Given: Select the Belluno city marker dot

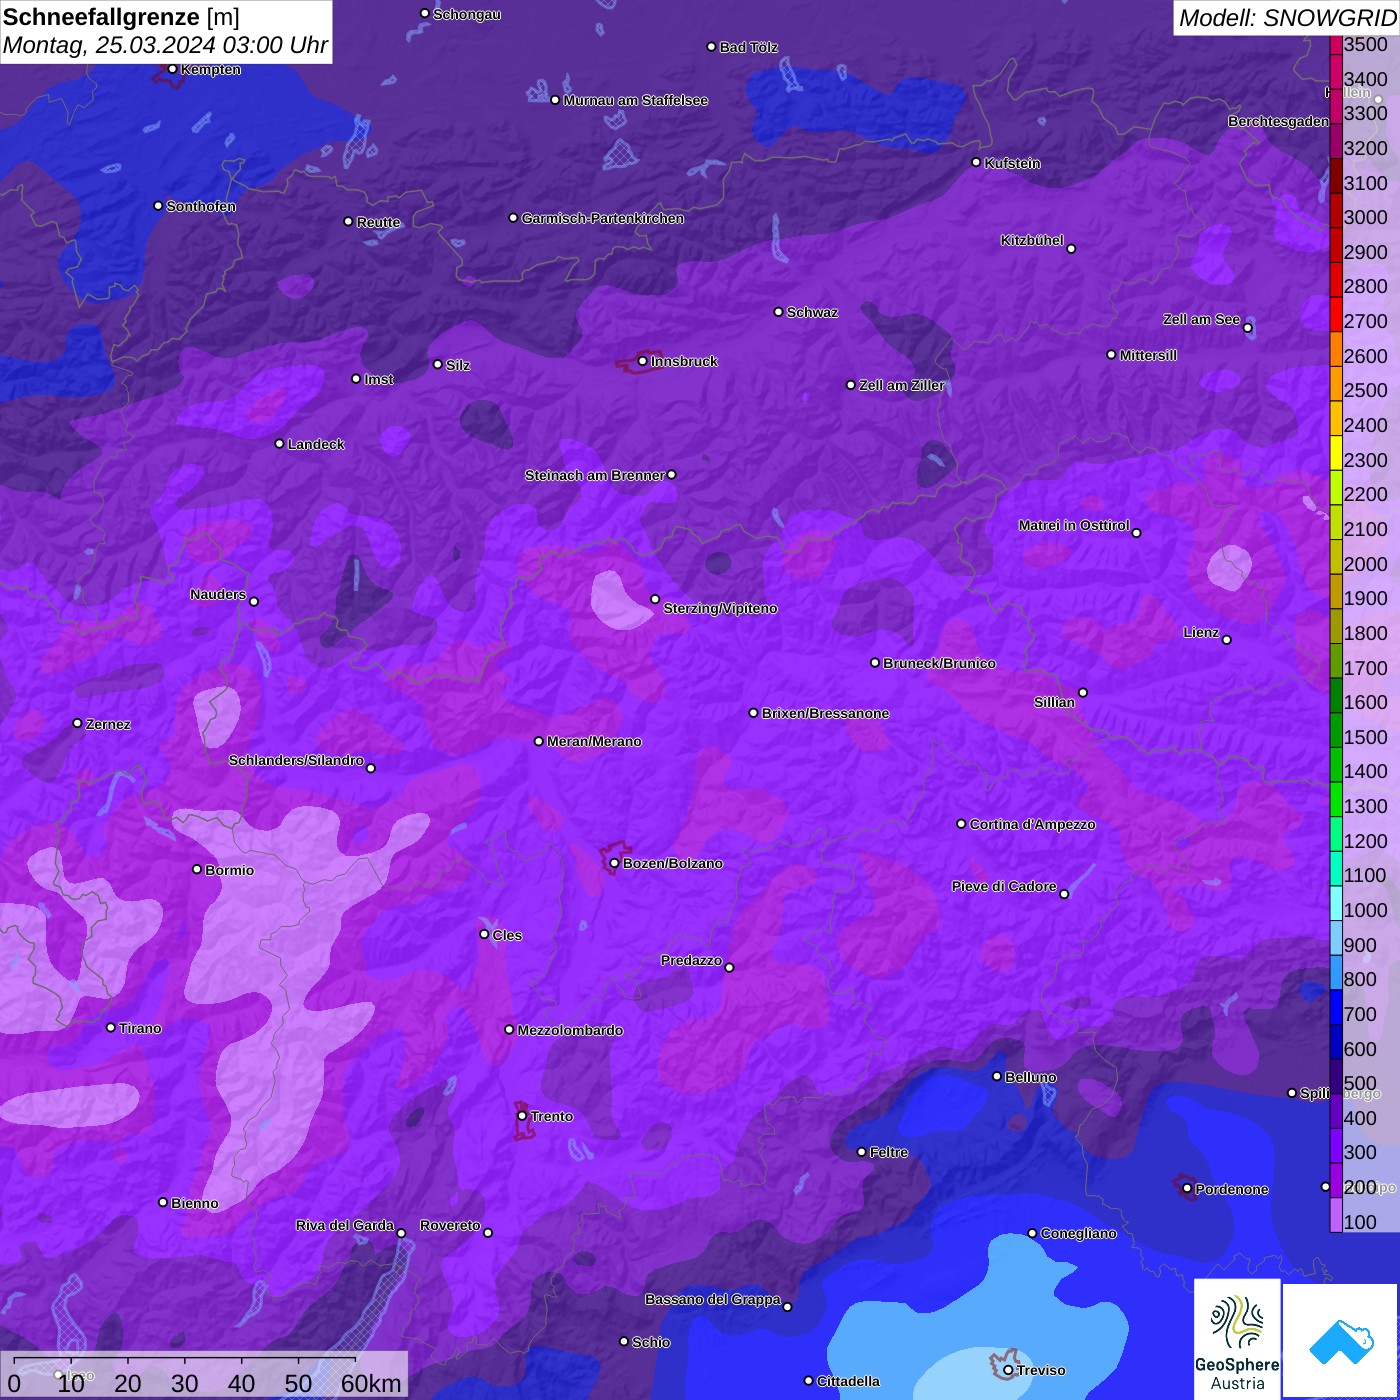Looking at the screenshot, I should point(997,1076).
